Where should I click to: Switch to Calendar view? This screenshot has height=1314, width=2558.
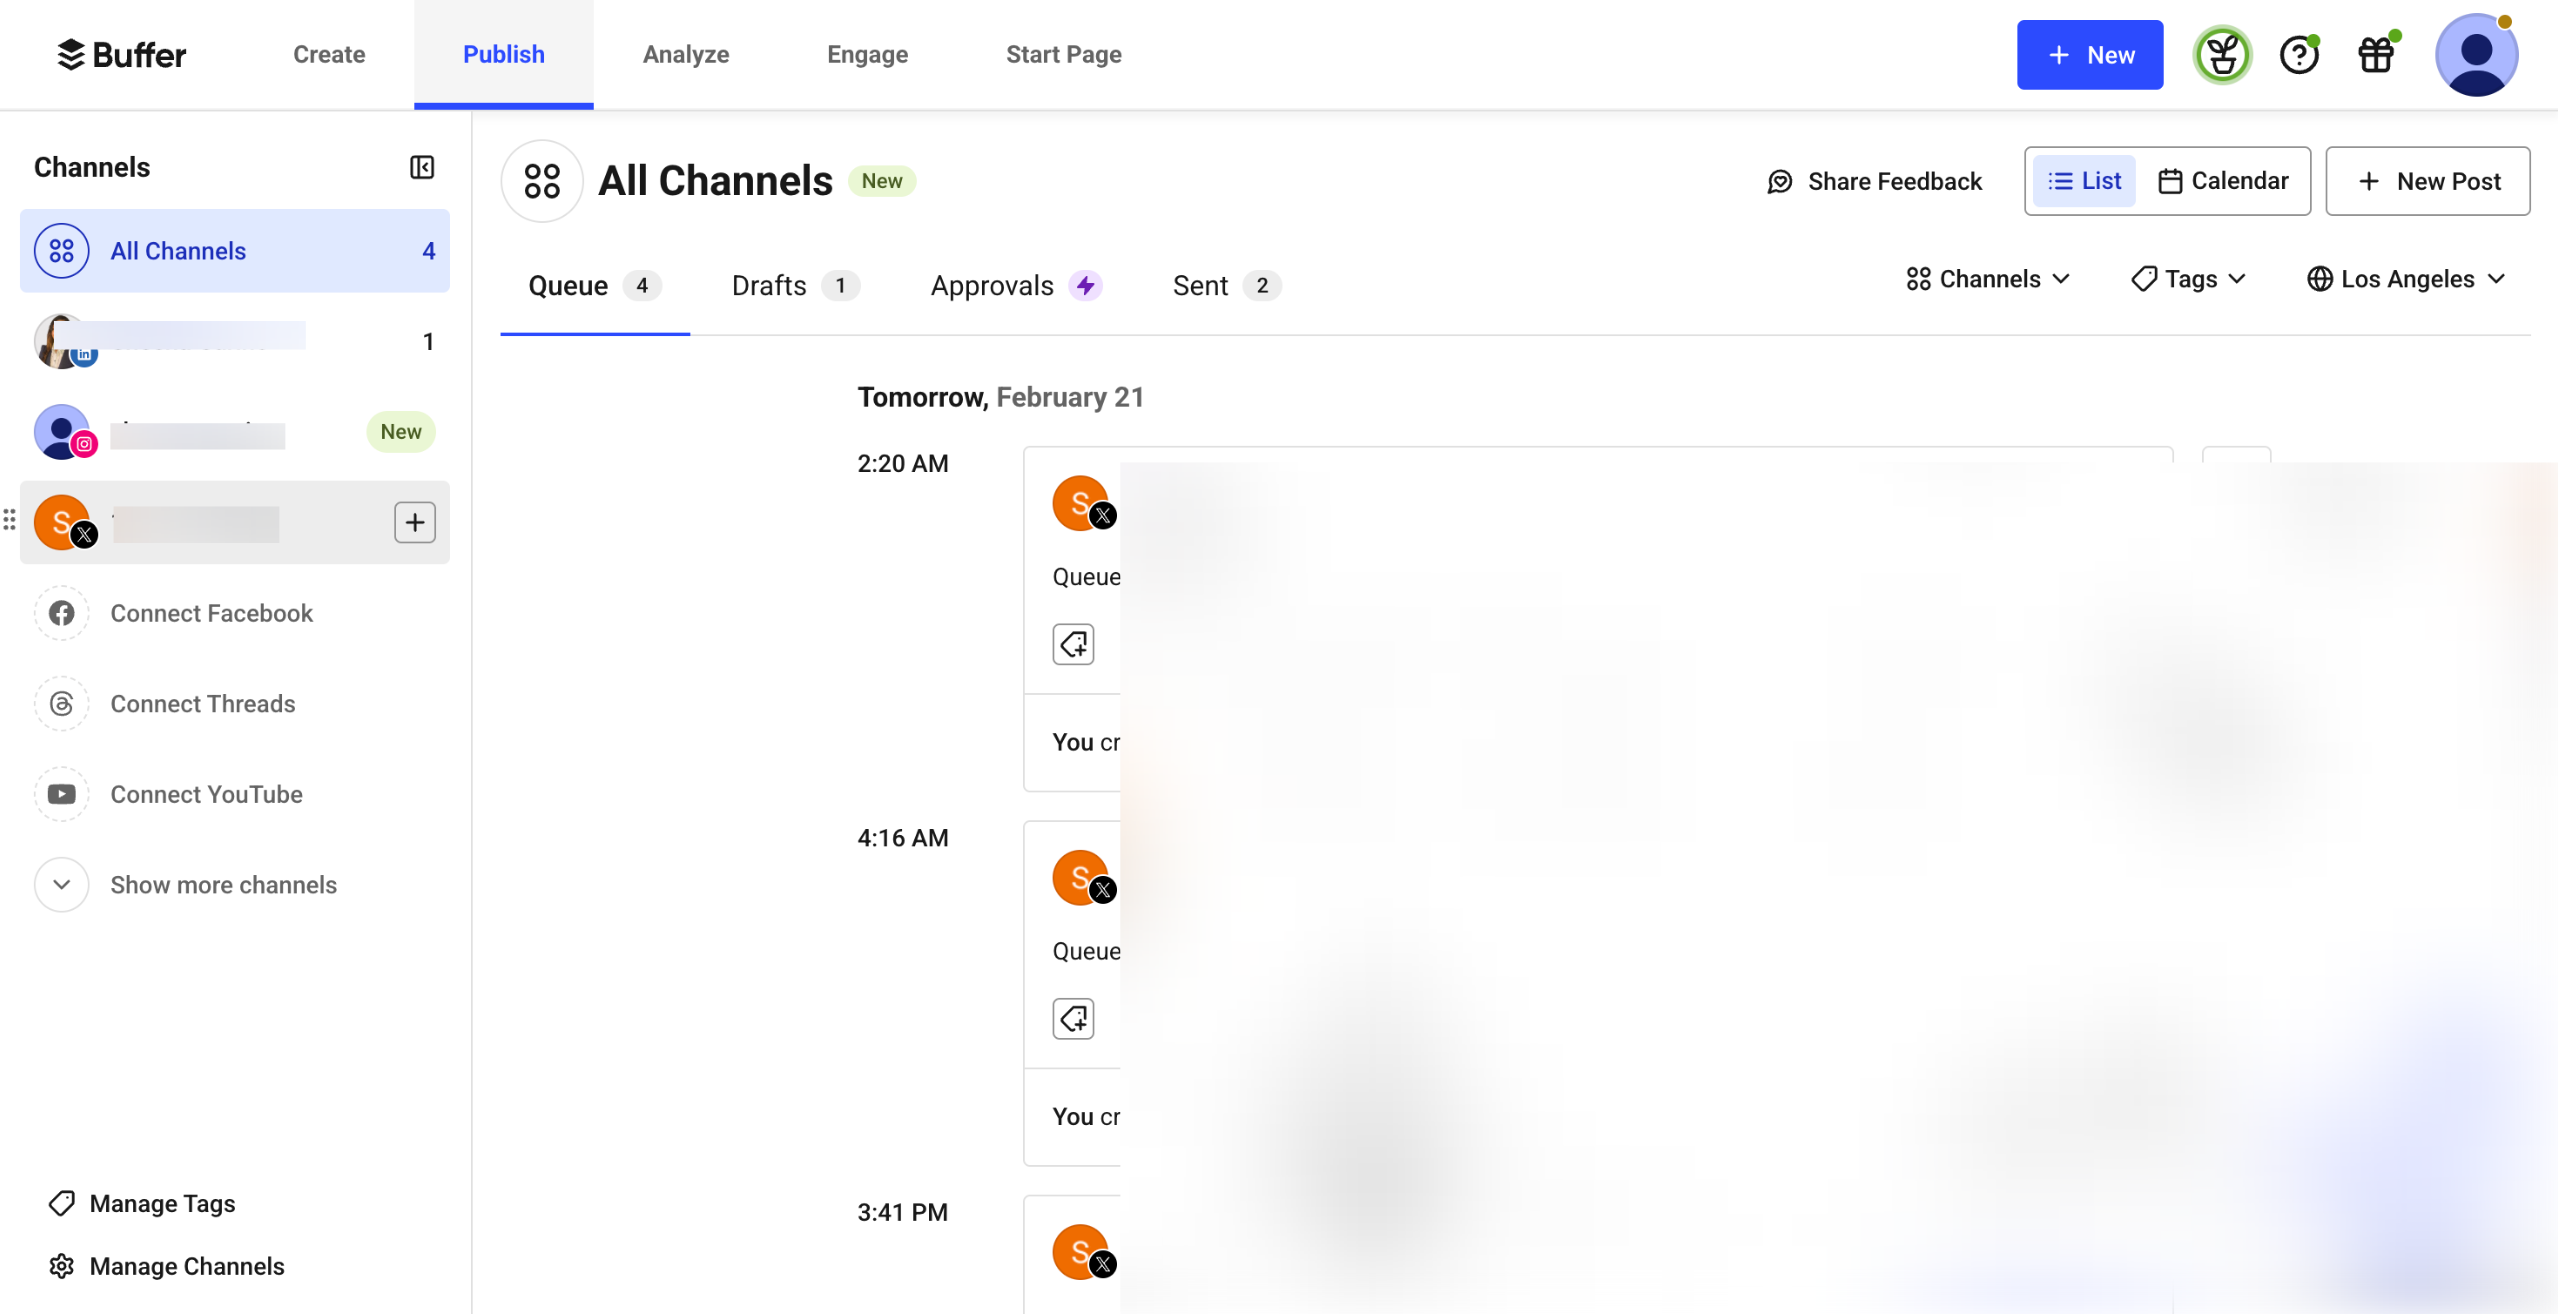[2223, 181]
